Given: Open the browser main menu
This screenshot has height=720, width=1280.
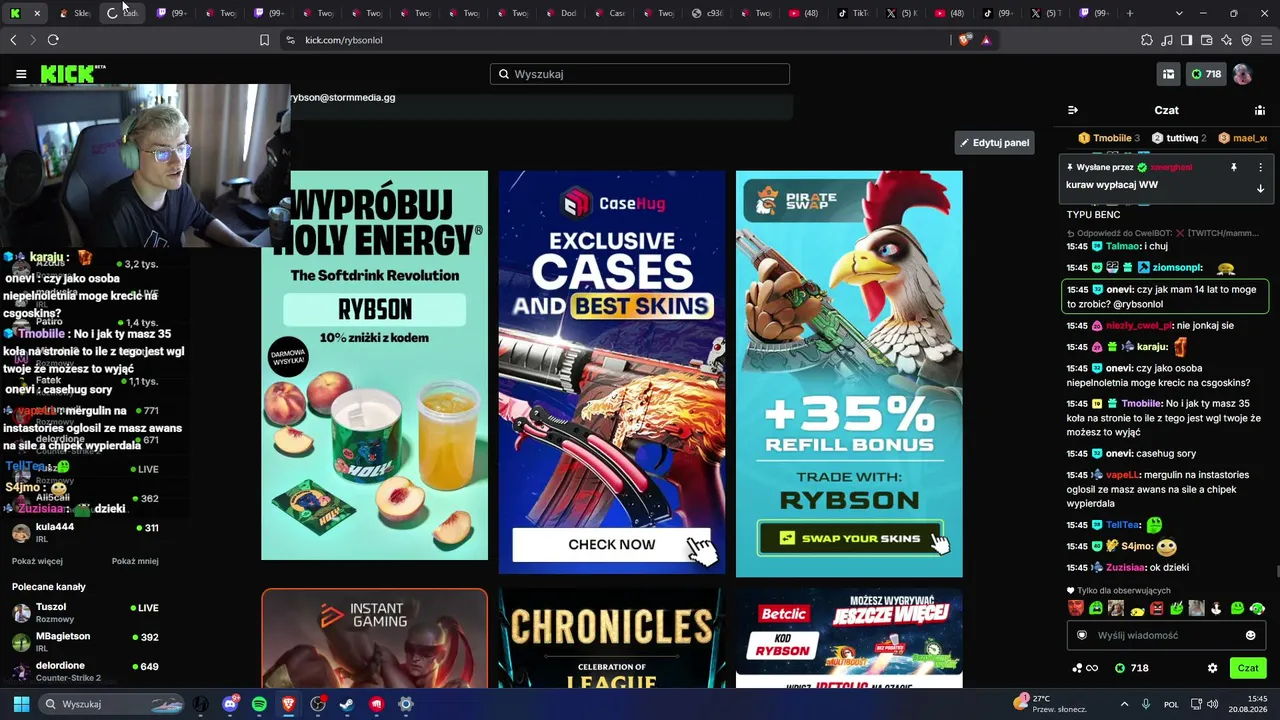Looking at the screenshot, I should pos(1266,40).
